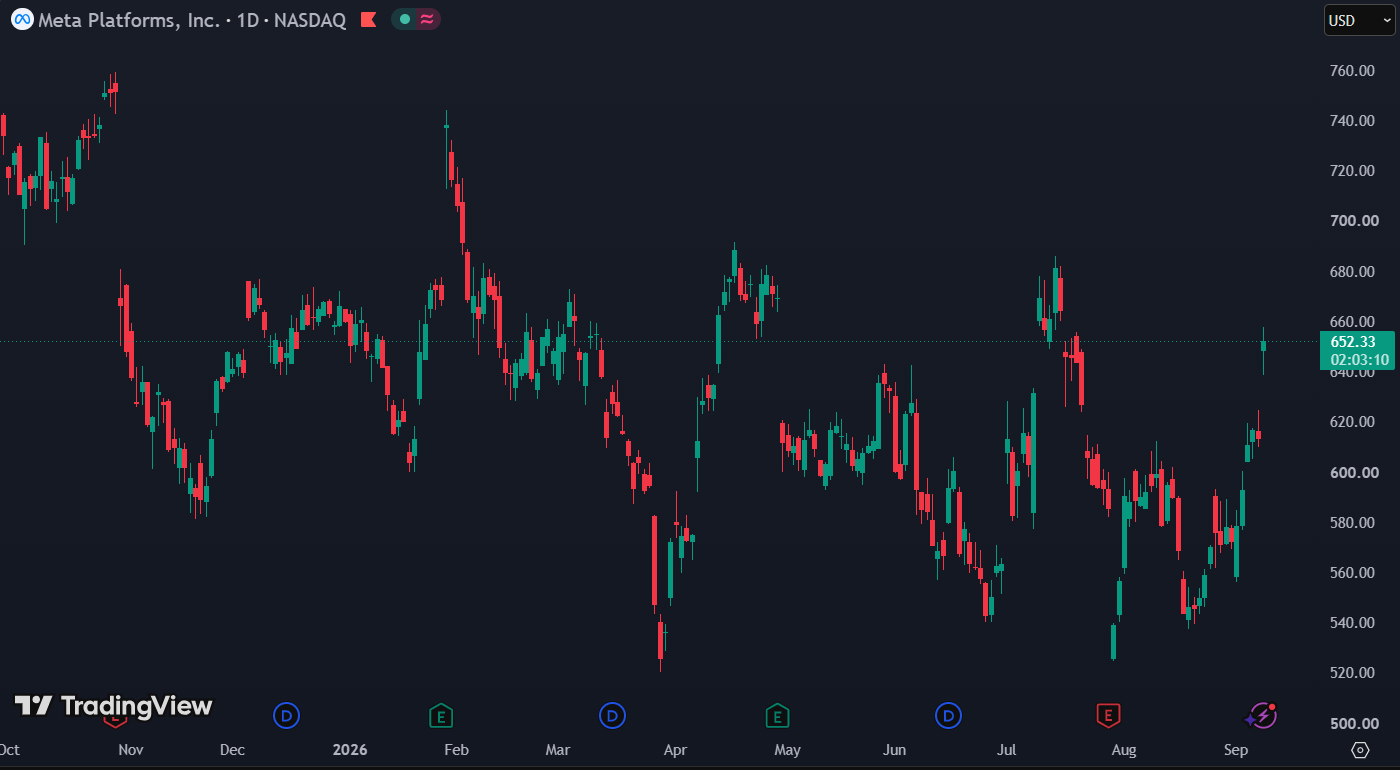Click the 540.00 price axis label

pyautogui.click(x=1355, y=623)
